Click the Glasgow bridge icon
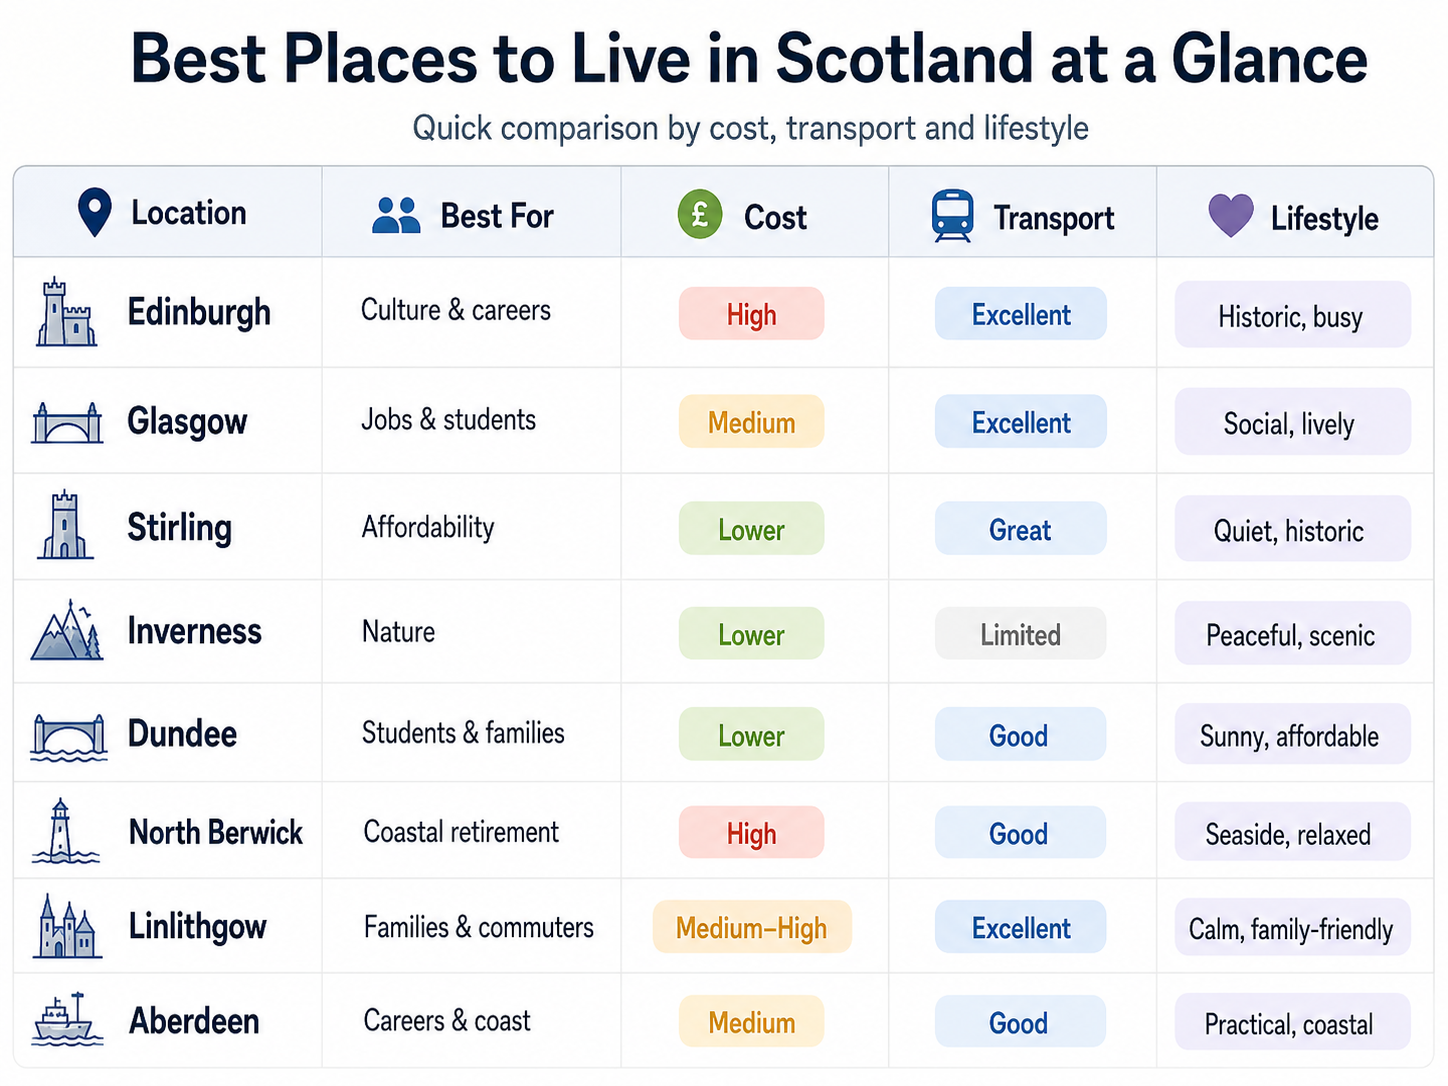 point(67,422)
